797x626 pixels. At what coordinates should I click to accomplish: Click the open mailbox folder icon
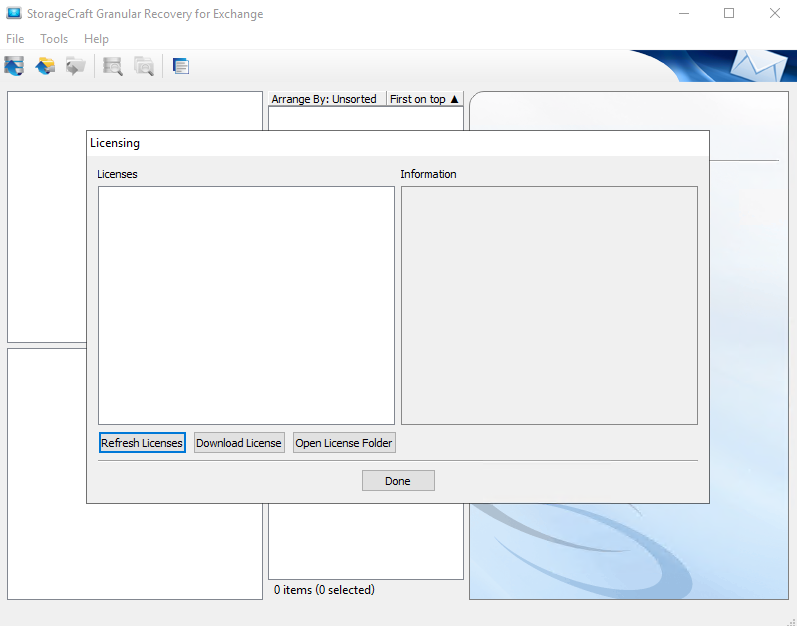45,67
